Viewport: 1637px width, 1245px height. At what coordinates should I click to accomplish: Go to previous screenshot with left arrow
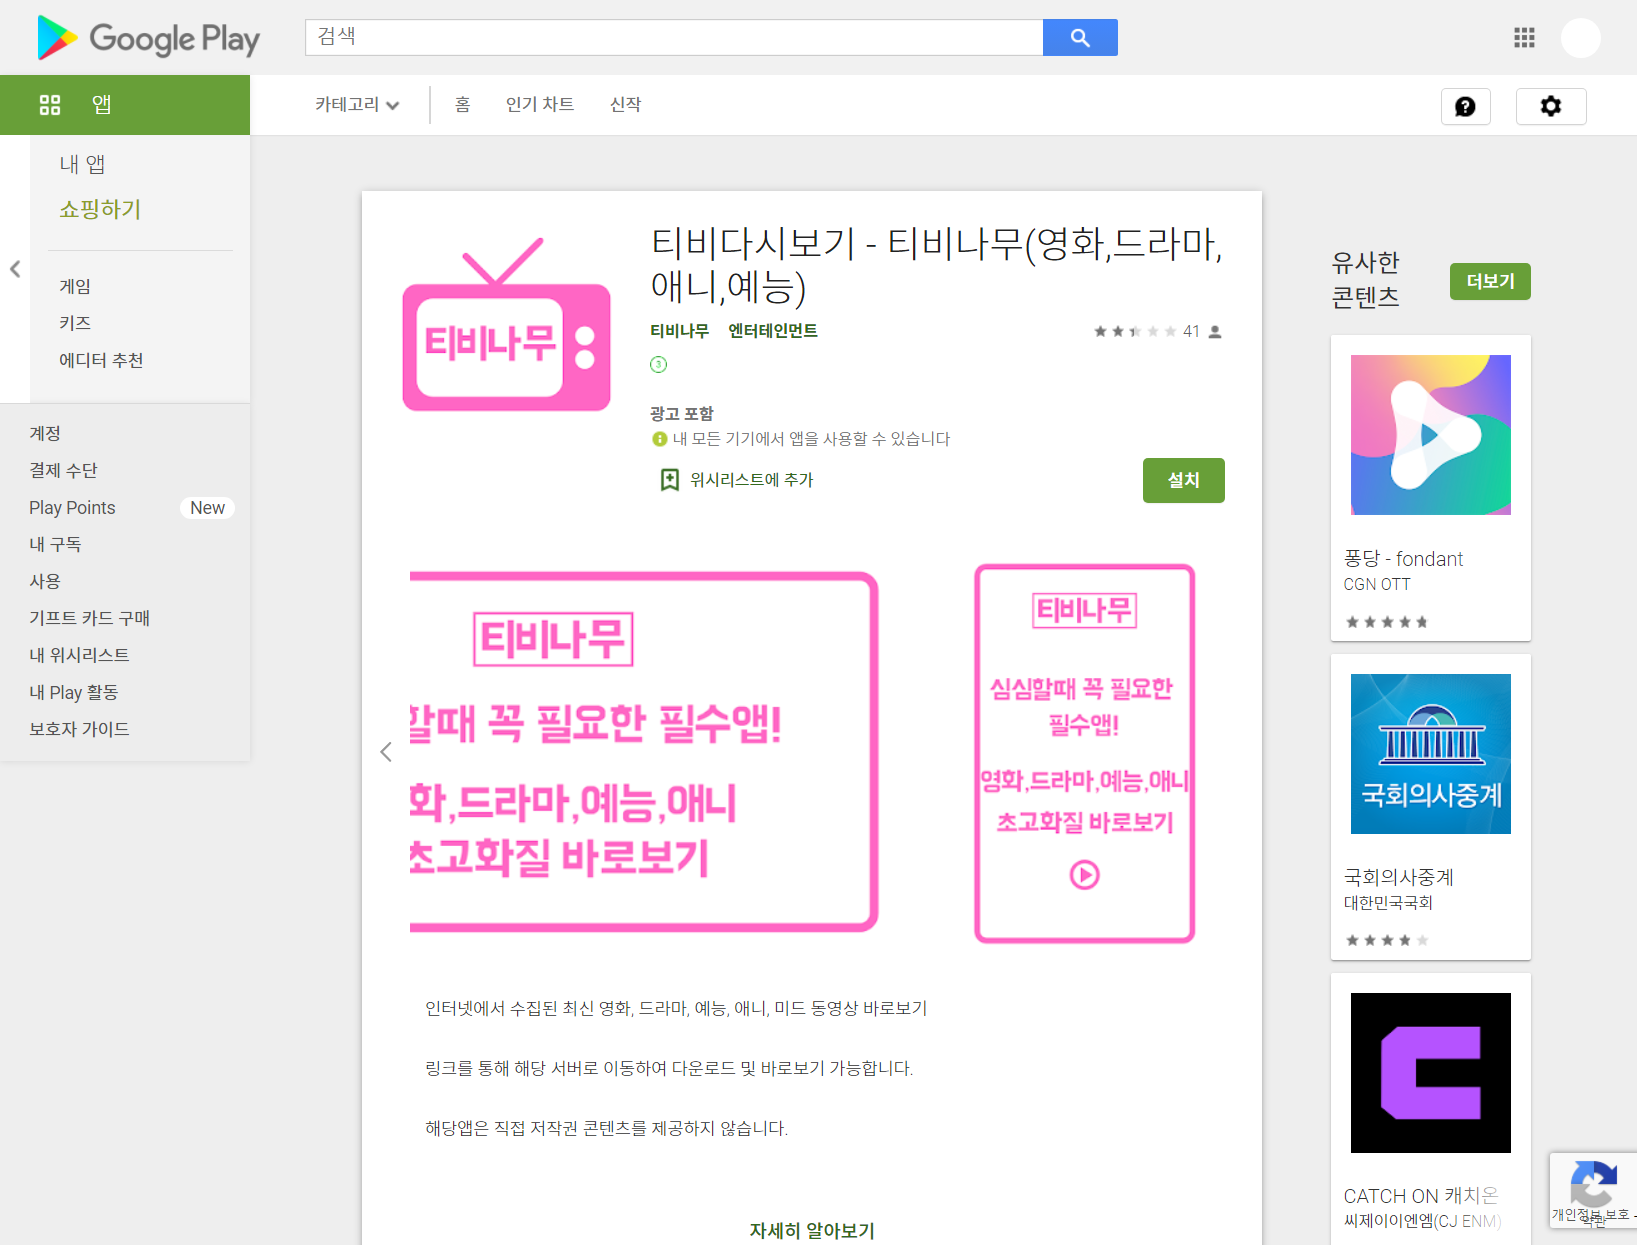click(x=386, y=752)
